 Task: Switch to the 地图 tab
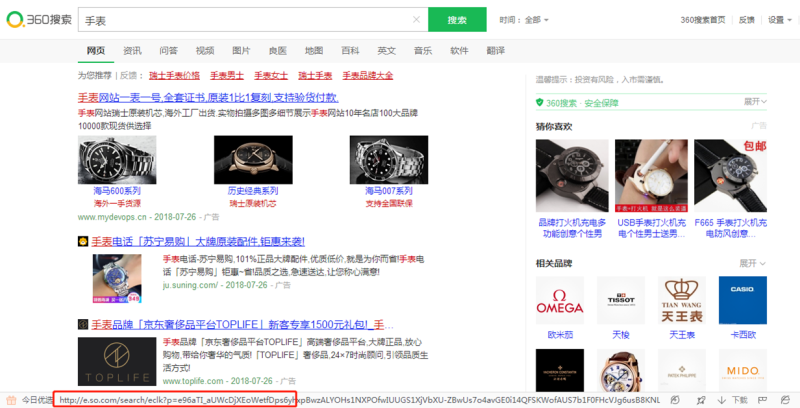coord(314,50)
